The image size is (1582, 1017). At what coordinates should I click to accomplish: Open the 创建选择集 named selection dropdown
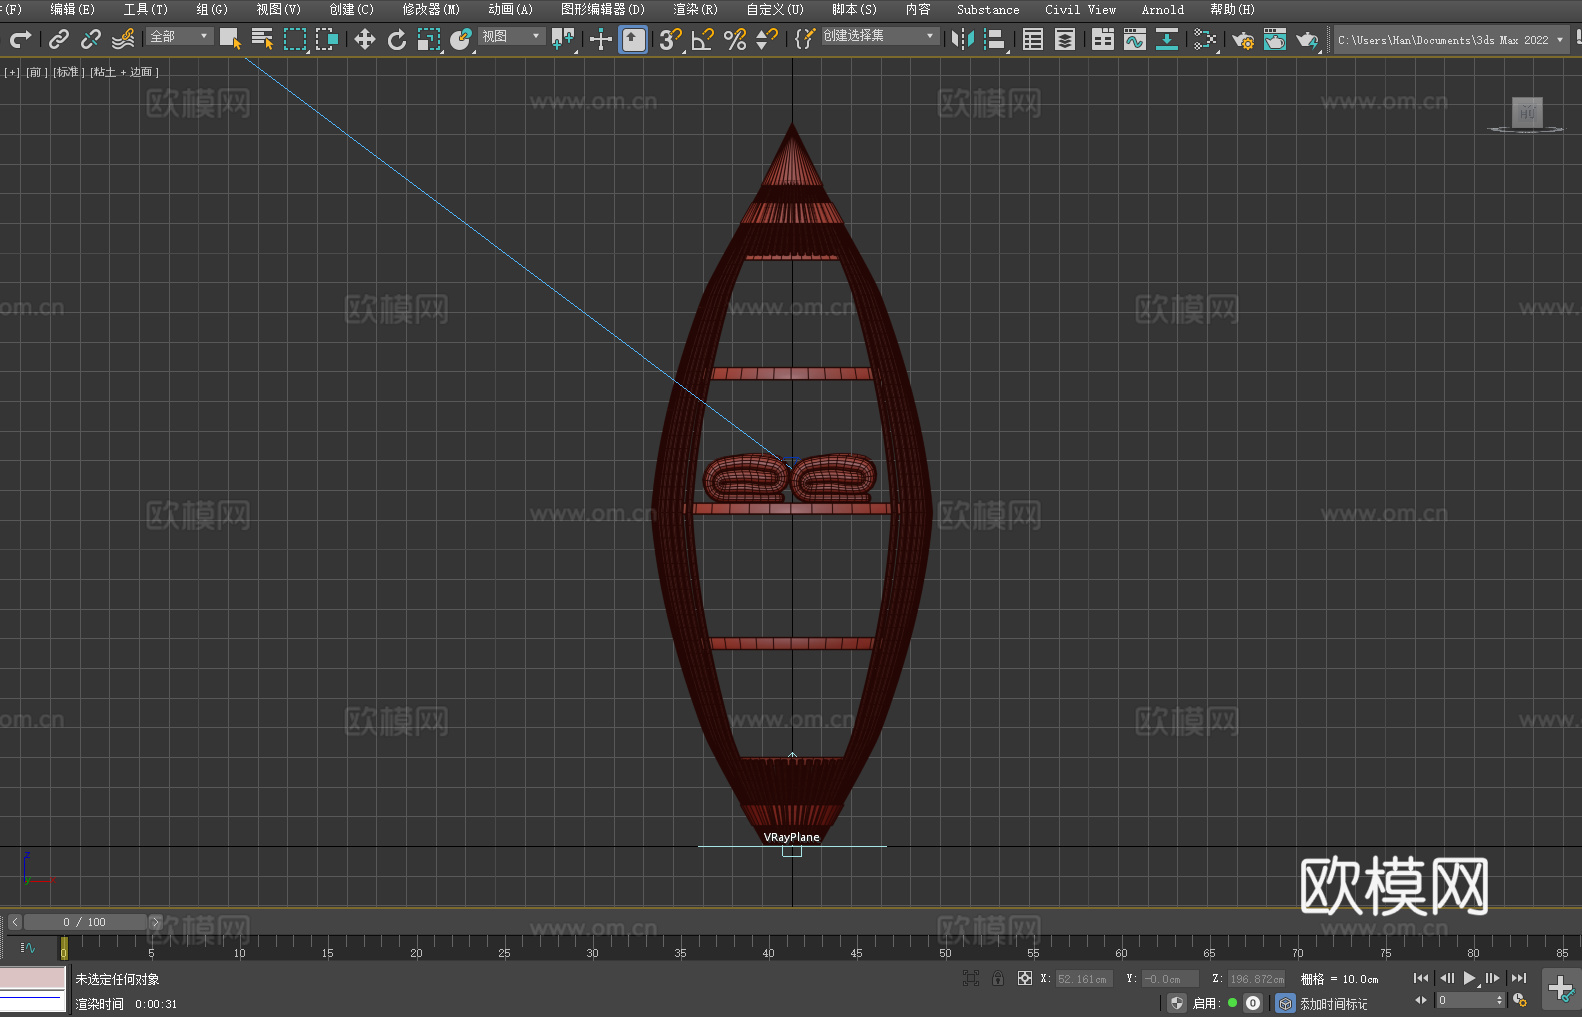880,36
